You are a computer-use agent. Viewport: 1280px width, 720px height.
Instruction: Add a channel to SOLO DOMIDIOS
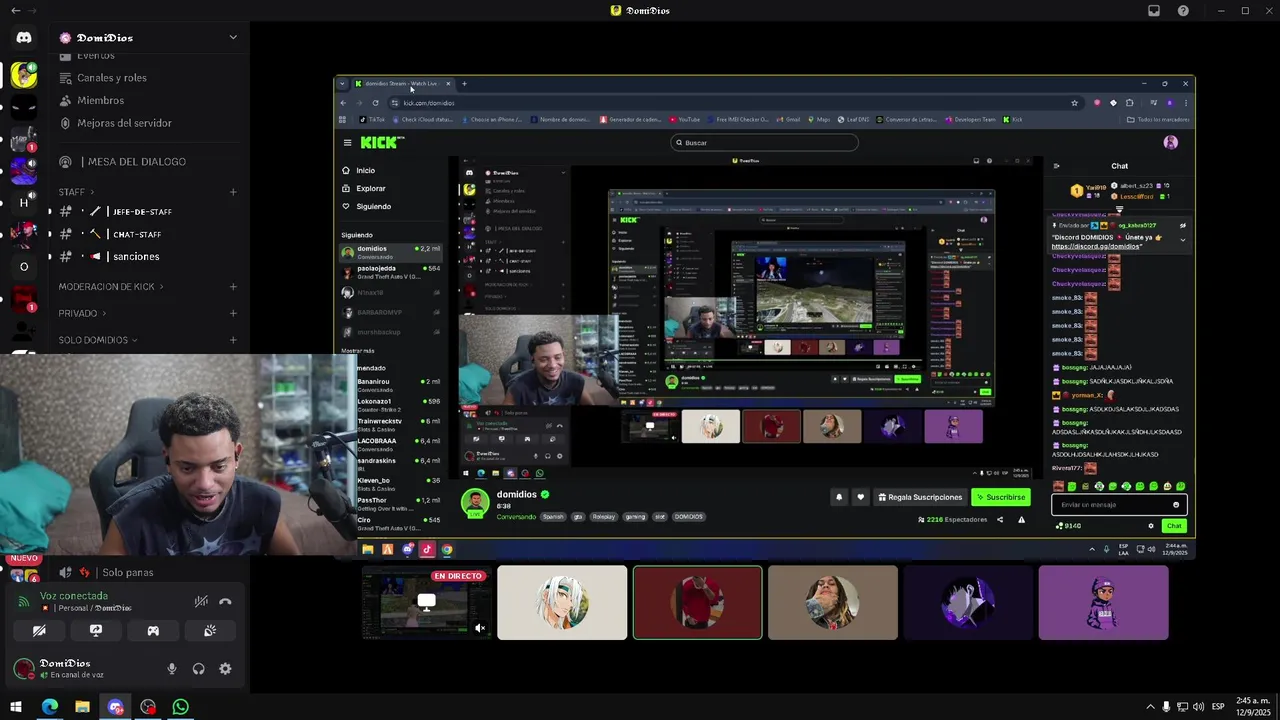[x=233, y=340]
